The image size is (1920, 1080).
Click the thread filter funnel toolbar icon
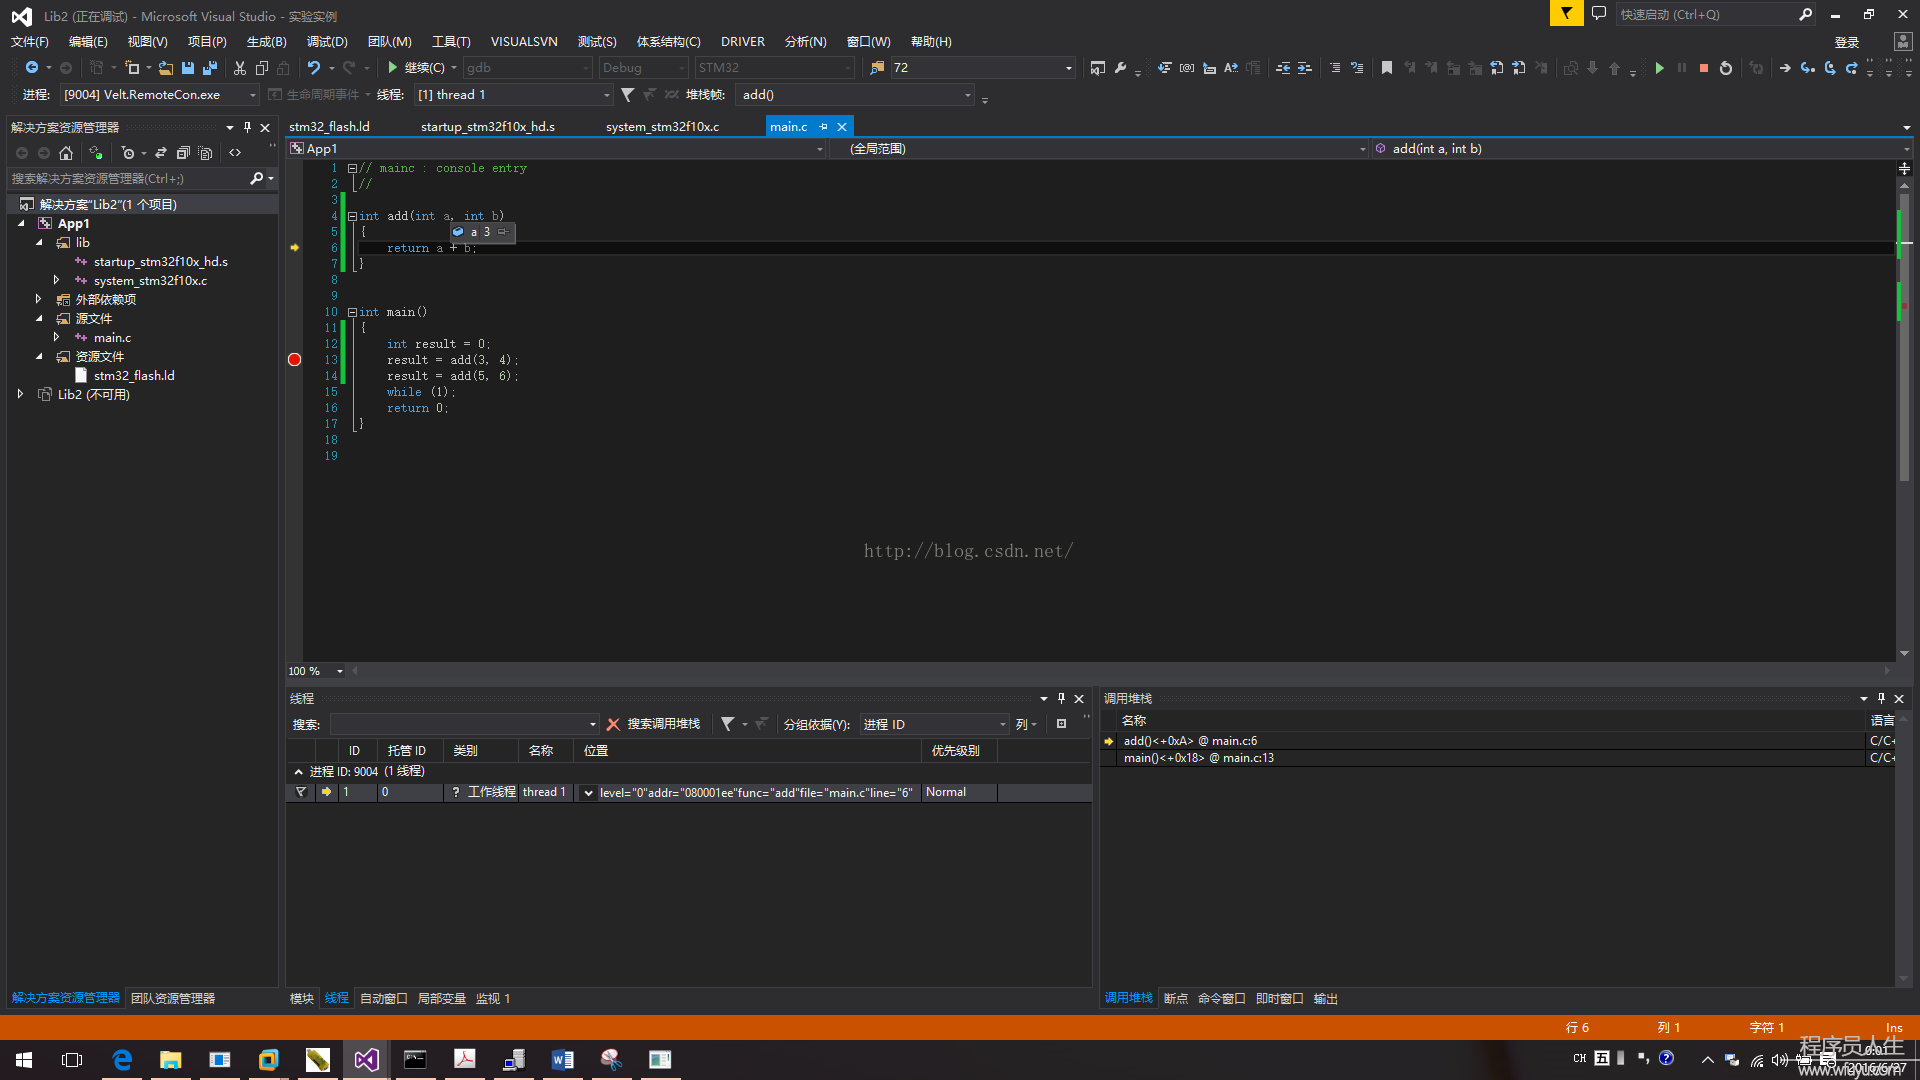tap(627, 95)
